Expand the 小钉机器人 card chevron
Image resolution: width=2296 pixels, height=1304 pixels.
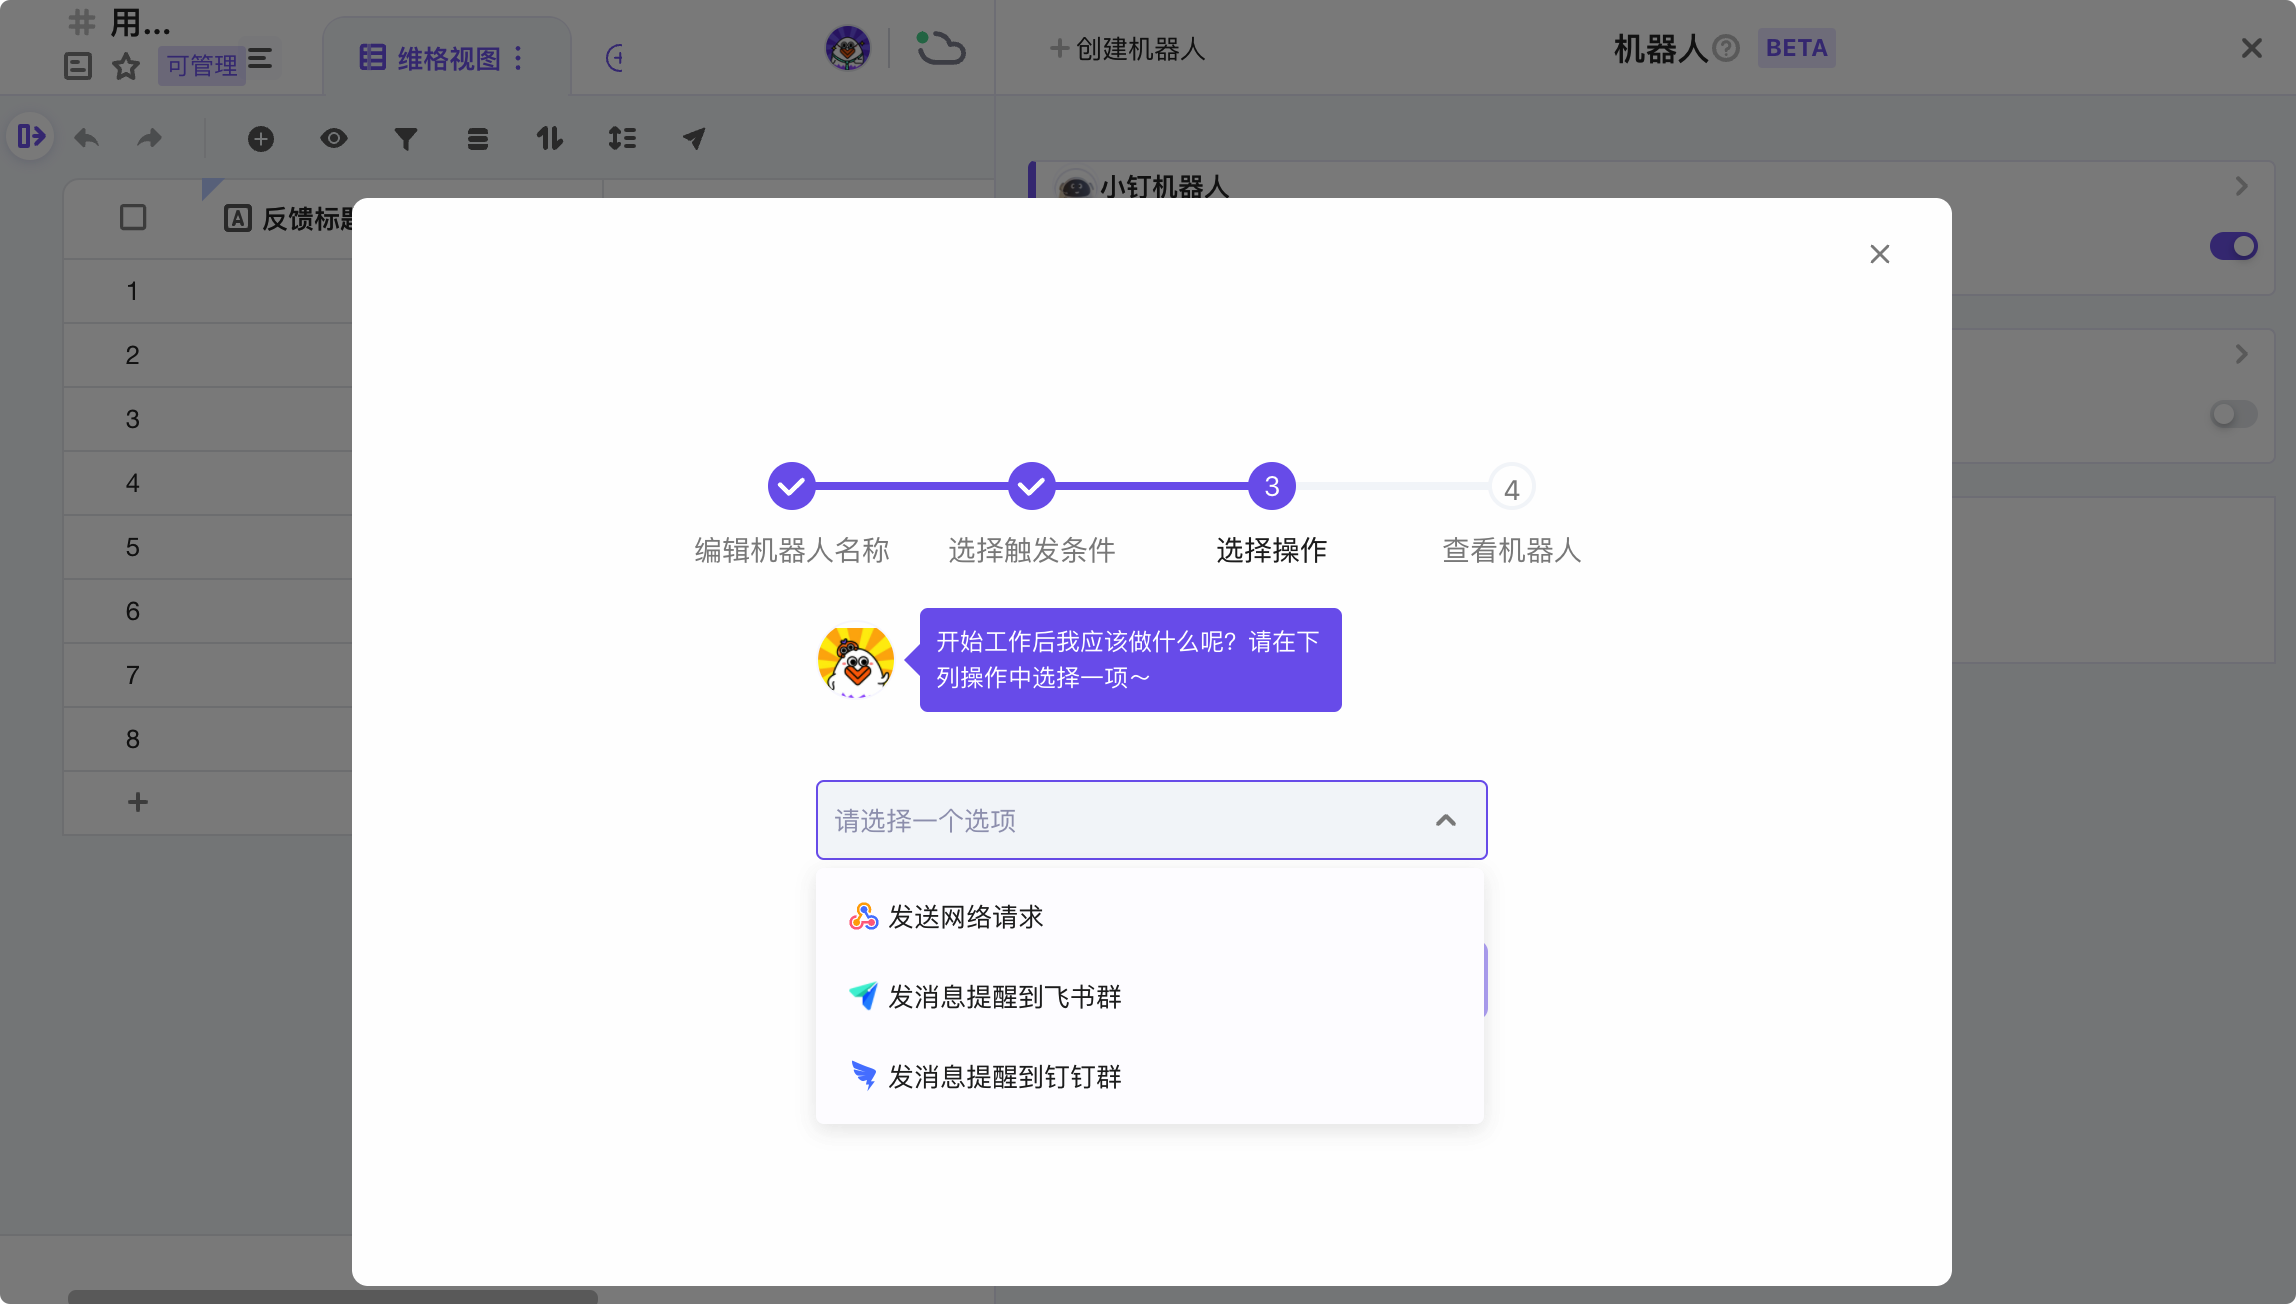point(2241,186)
